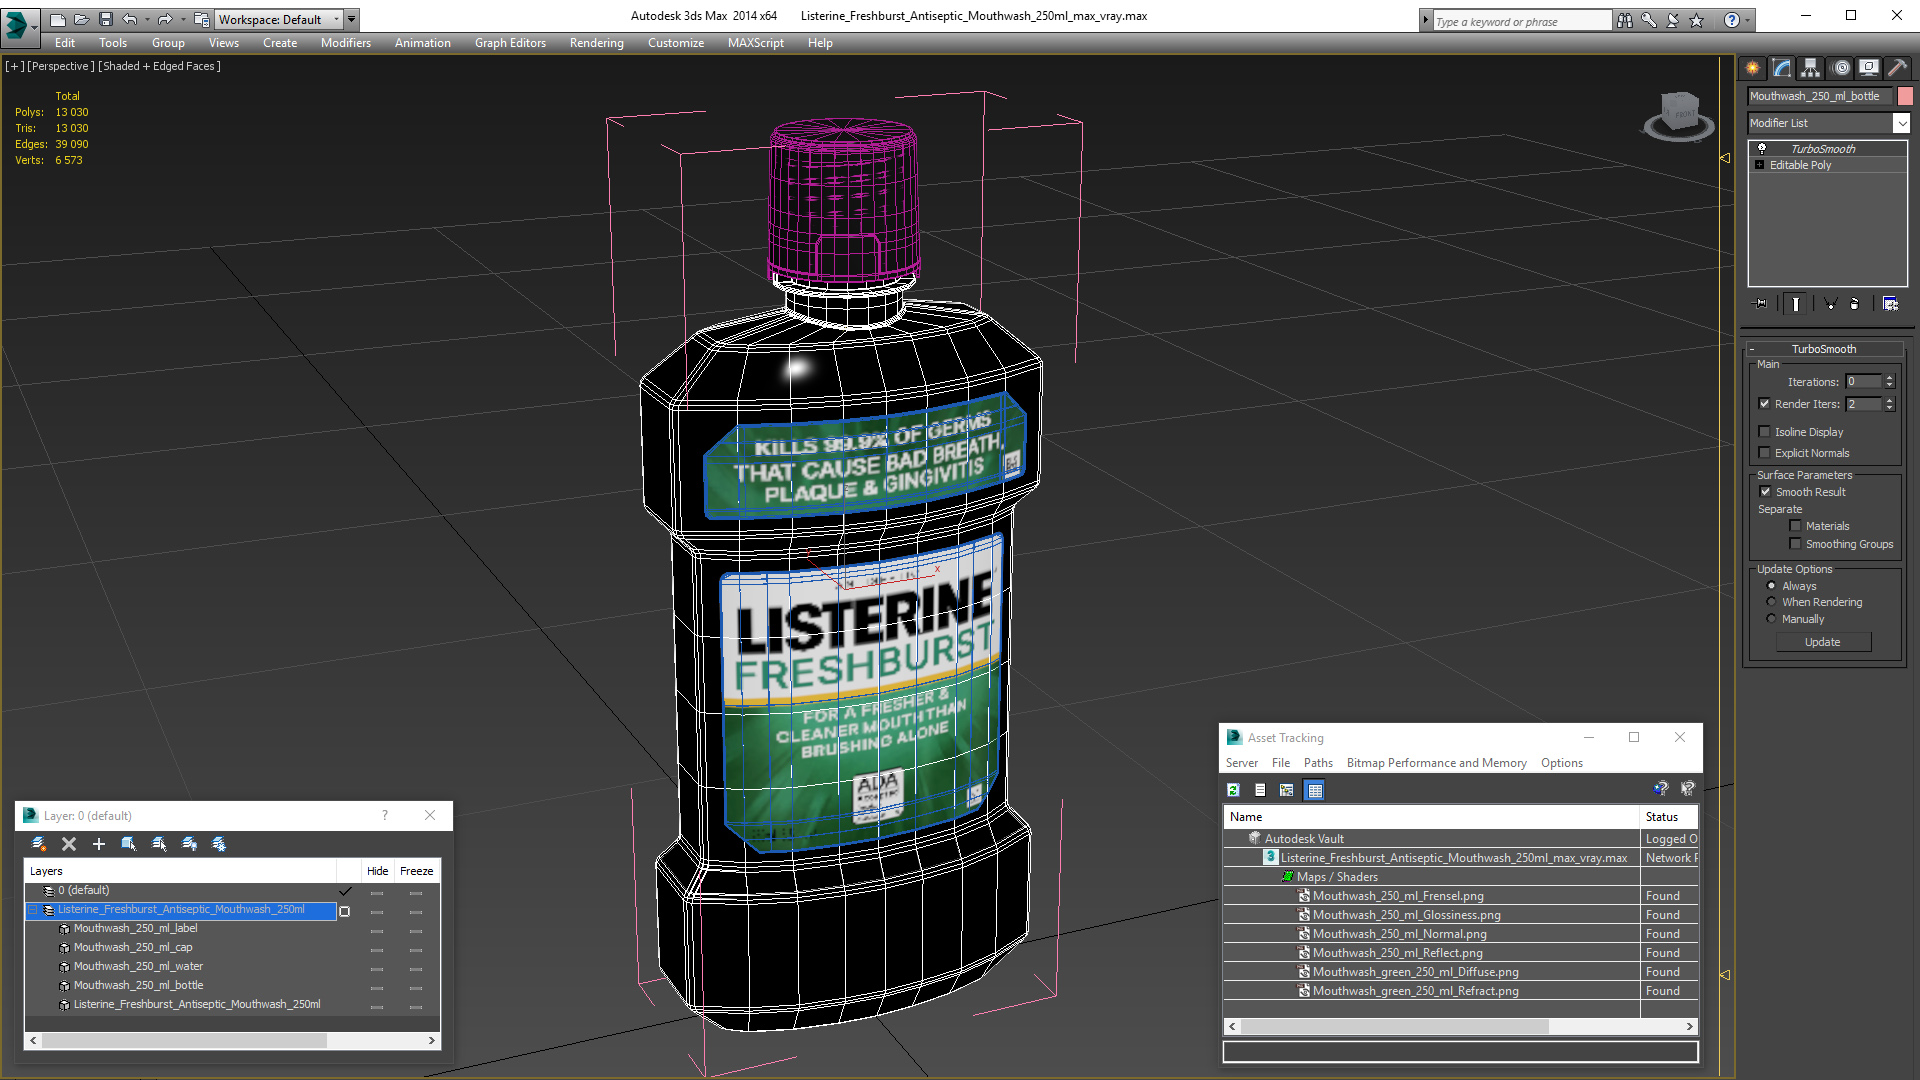Toggle the Render Iters checkbox
The width and height of the screenshot is (1920, 1080).
[x=1765, y=404]
